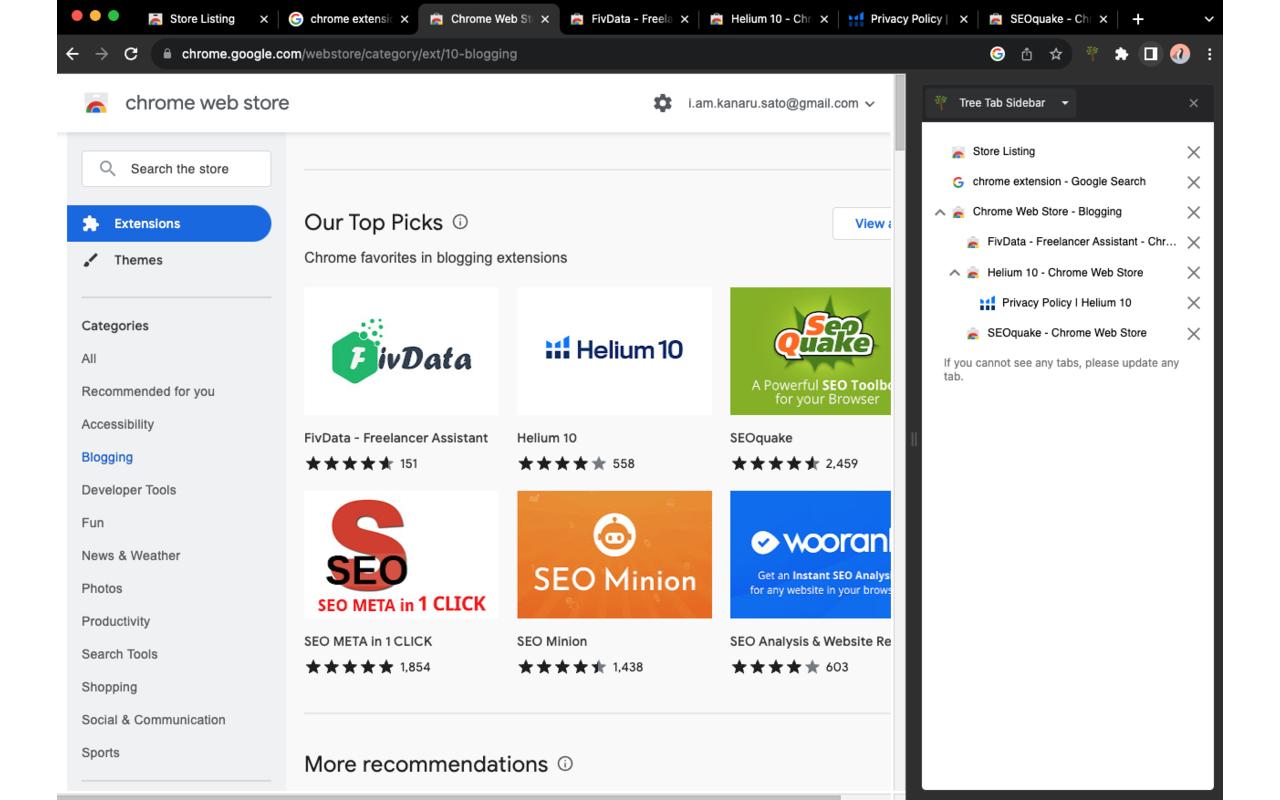Open Chrome three-dot menu

(x=1209, y=54)
